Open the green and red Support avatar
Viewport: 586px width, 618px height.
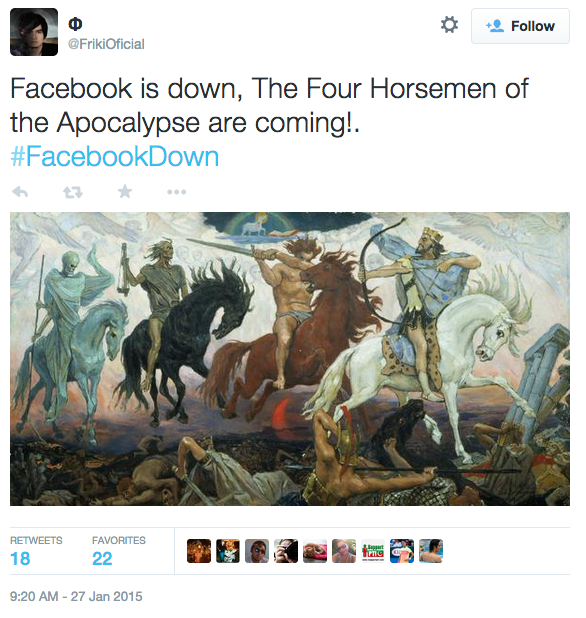click(373, 551)
